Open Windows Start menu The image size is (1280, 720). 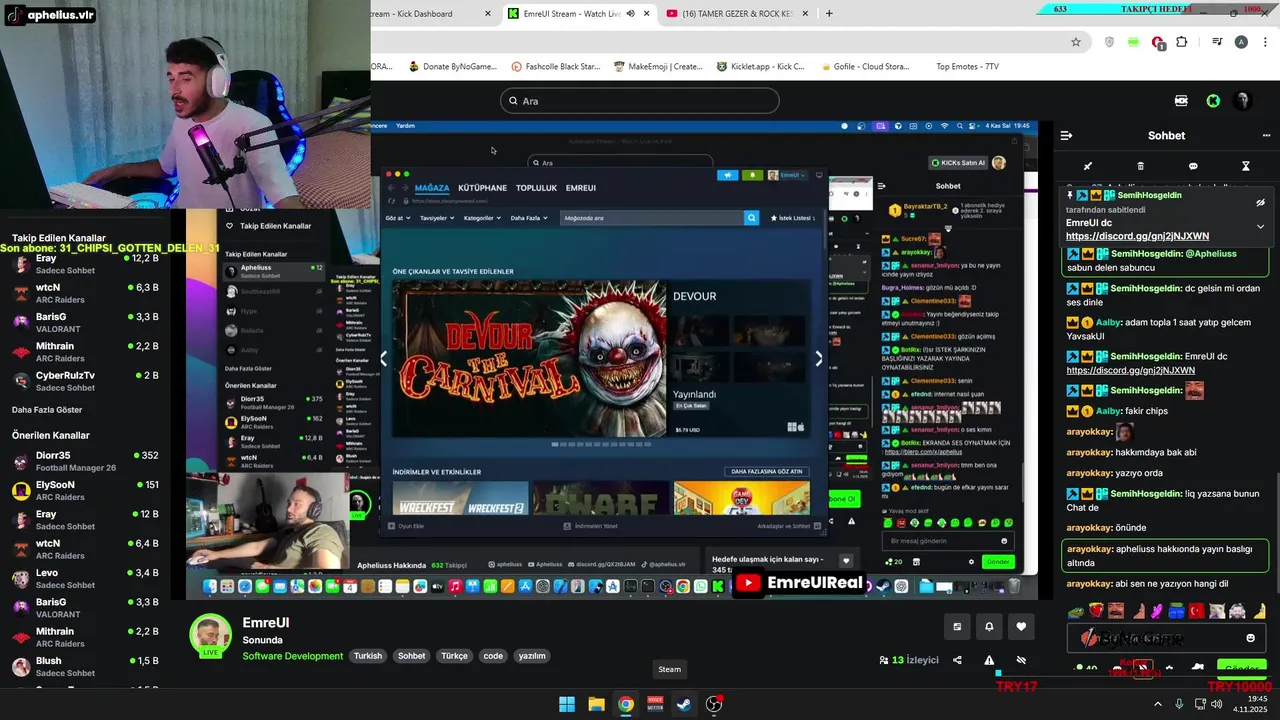(x=567, y=704)
